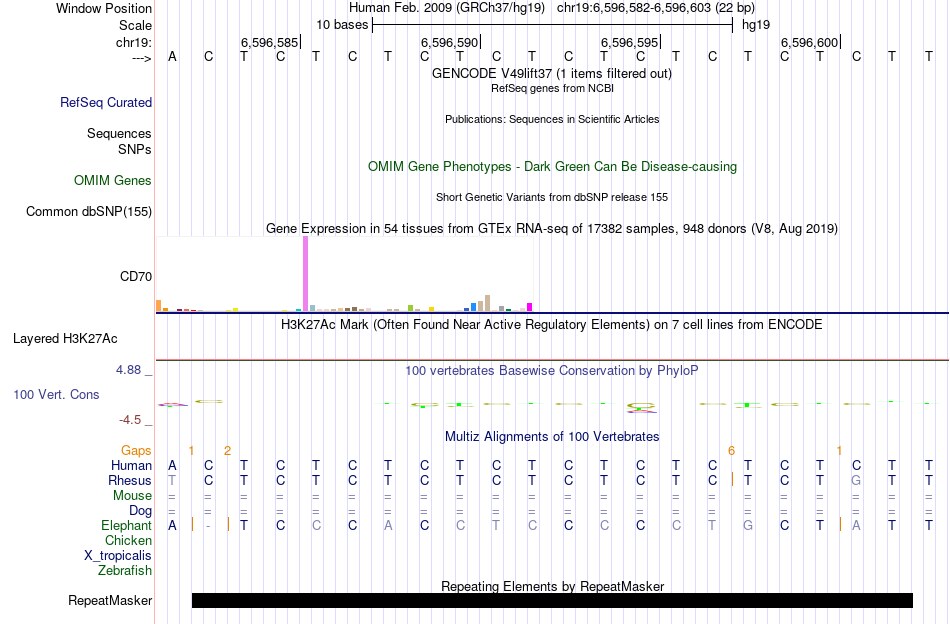Click position marker 6,596,590
The image size is (950, 624).
point(450,42)
